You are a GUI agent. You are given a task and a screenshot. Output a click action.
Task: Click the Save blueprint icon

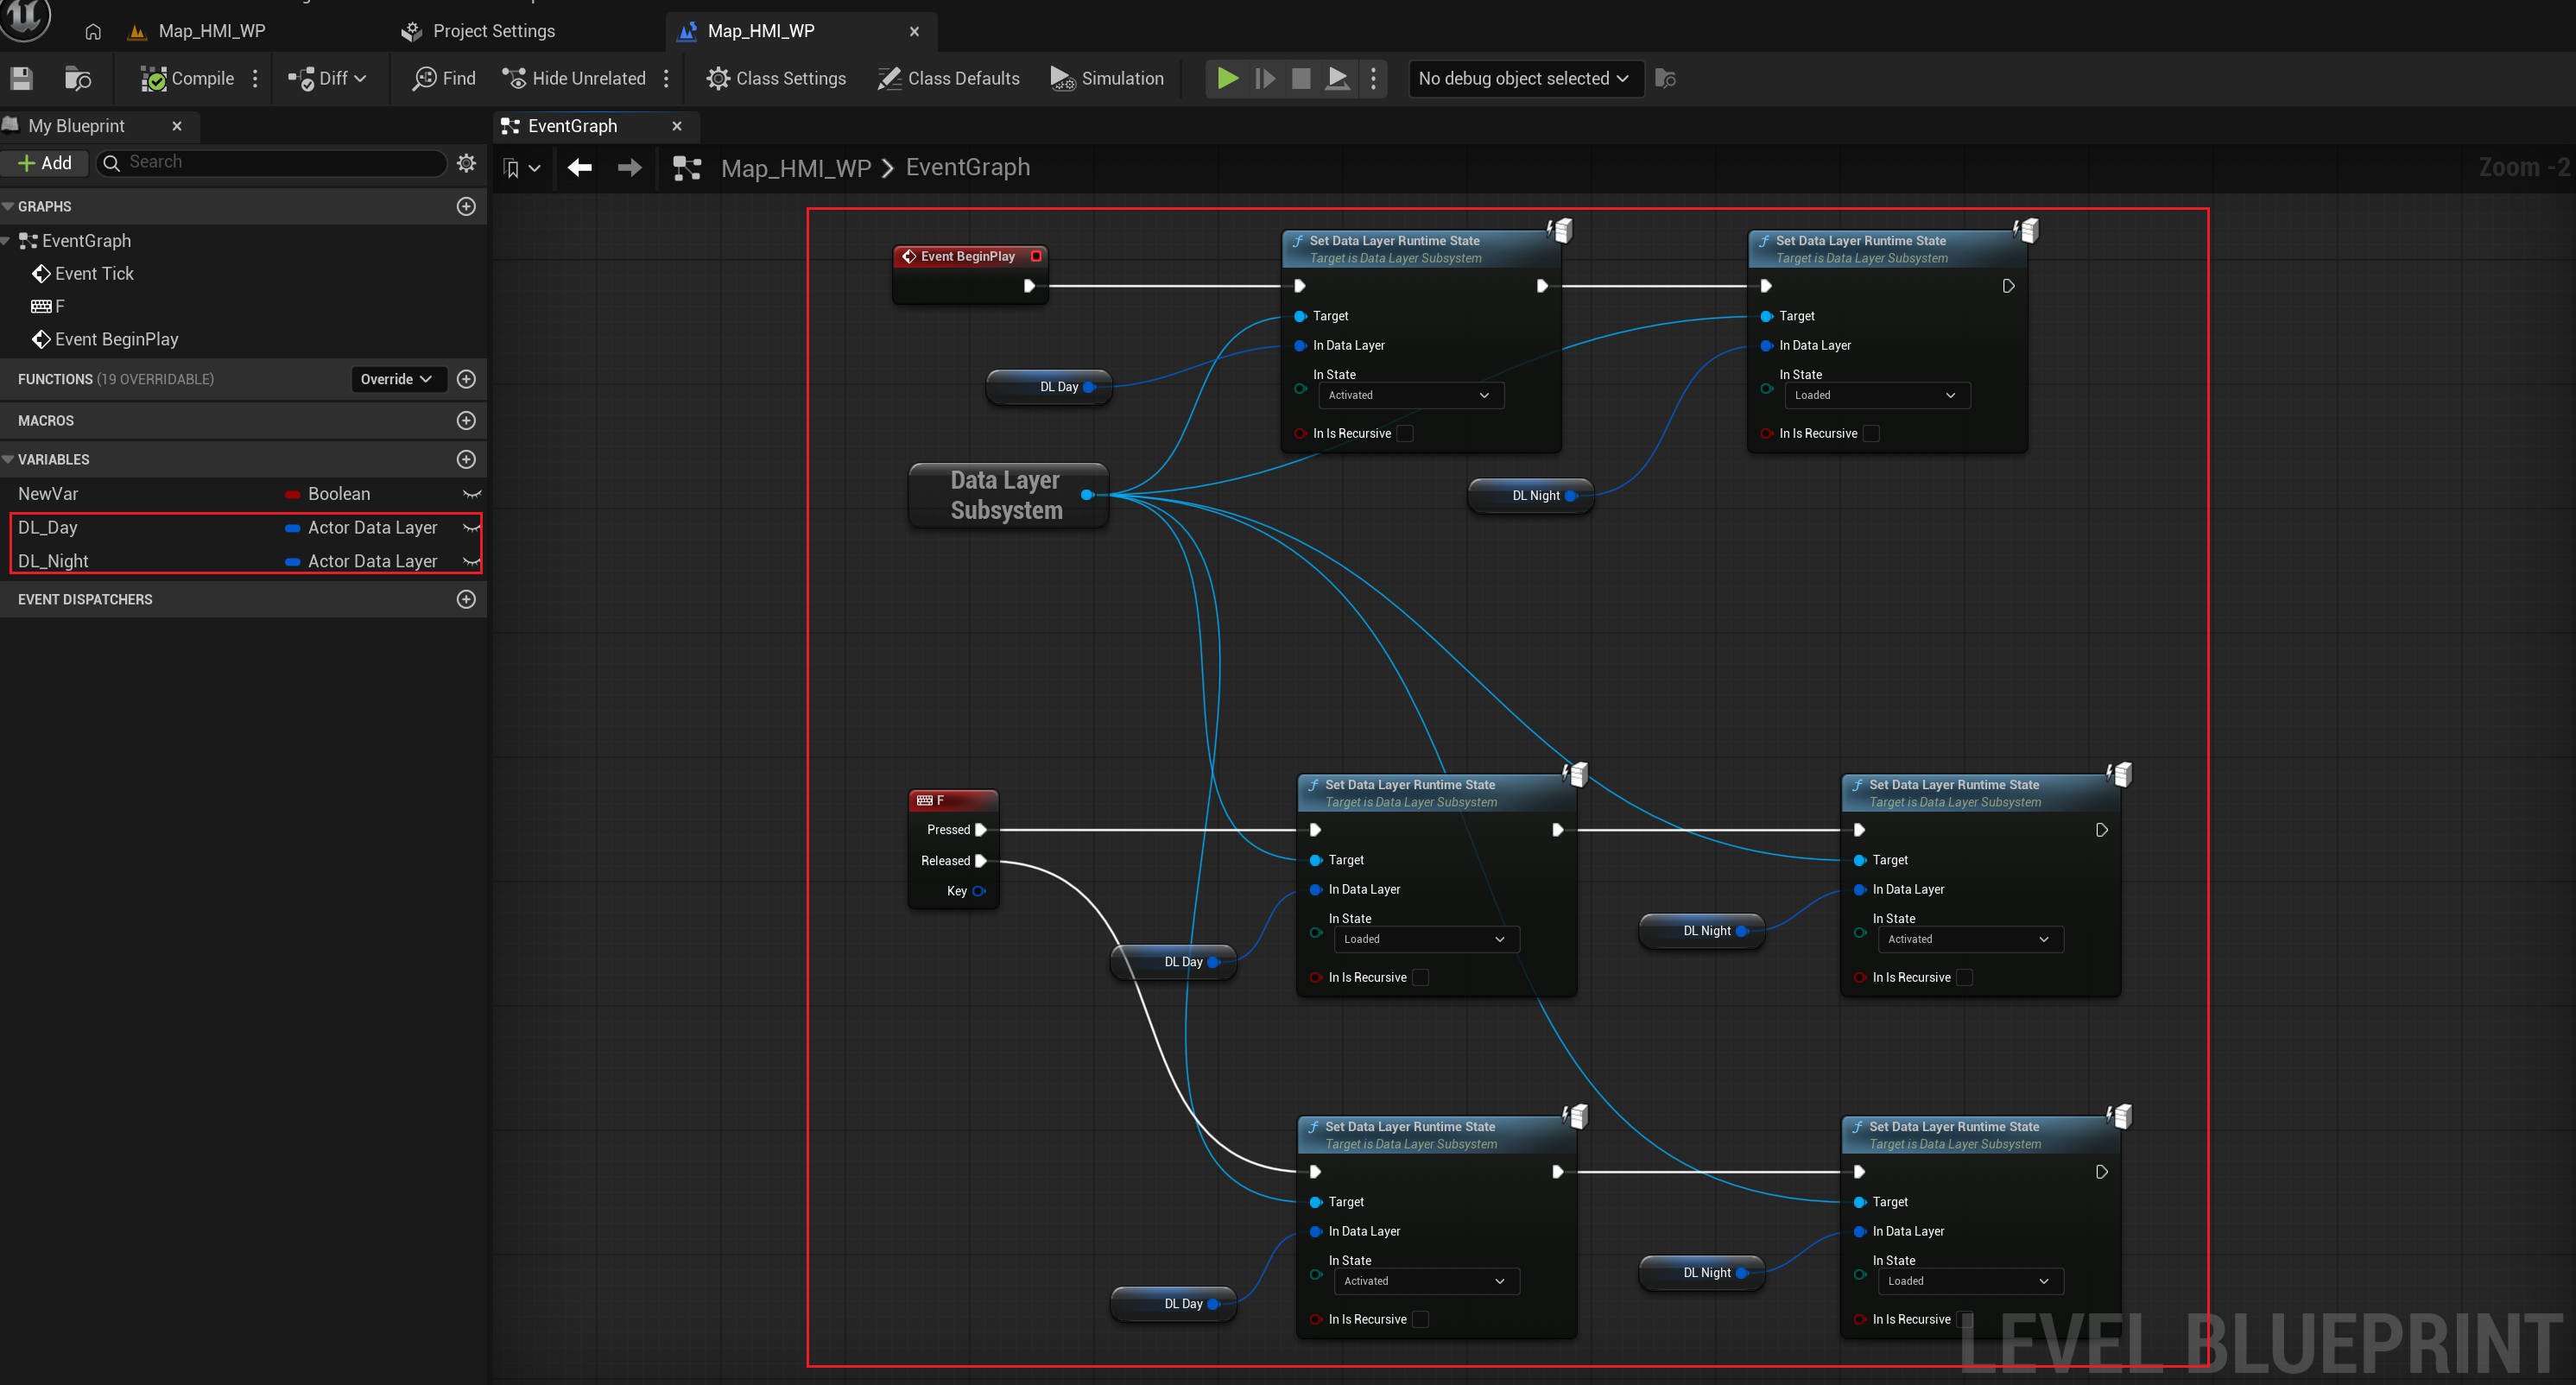[22, 78]
